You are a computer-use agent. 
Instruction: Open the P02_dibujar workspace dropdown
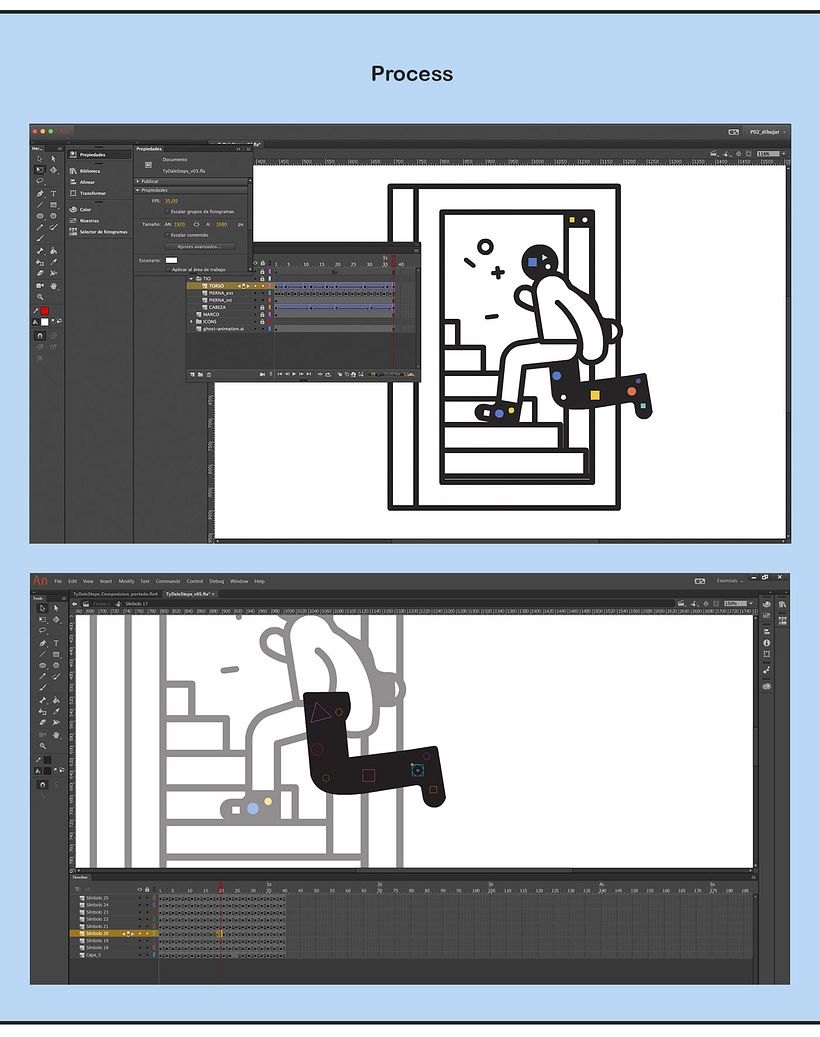tap(767, 132)
